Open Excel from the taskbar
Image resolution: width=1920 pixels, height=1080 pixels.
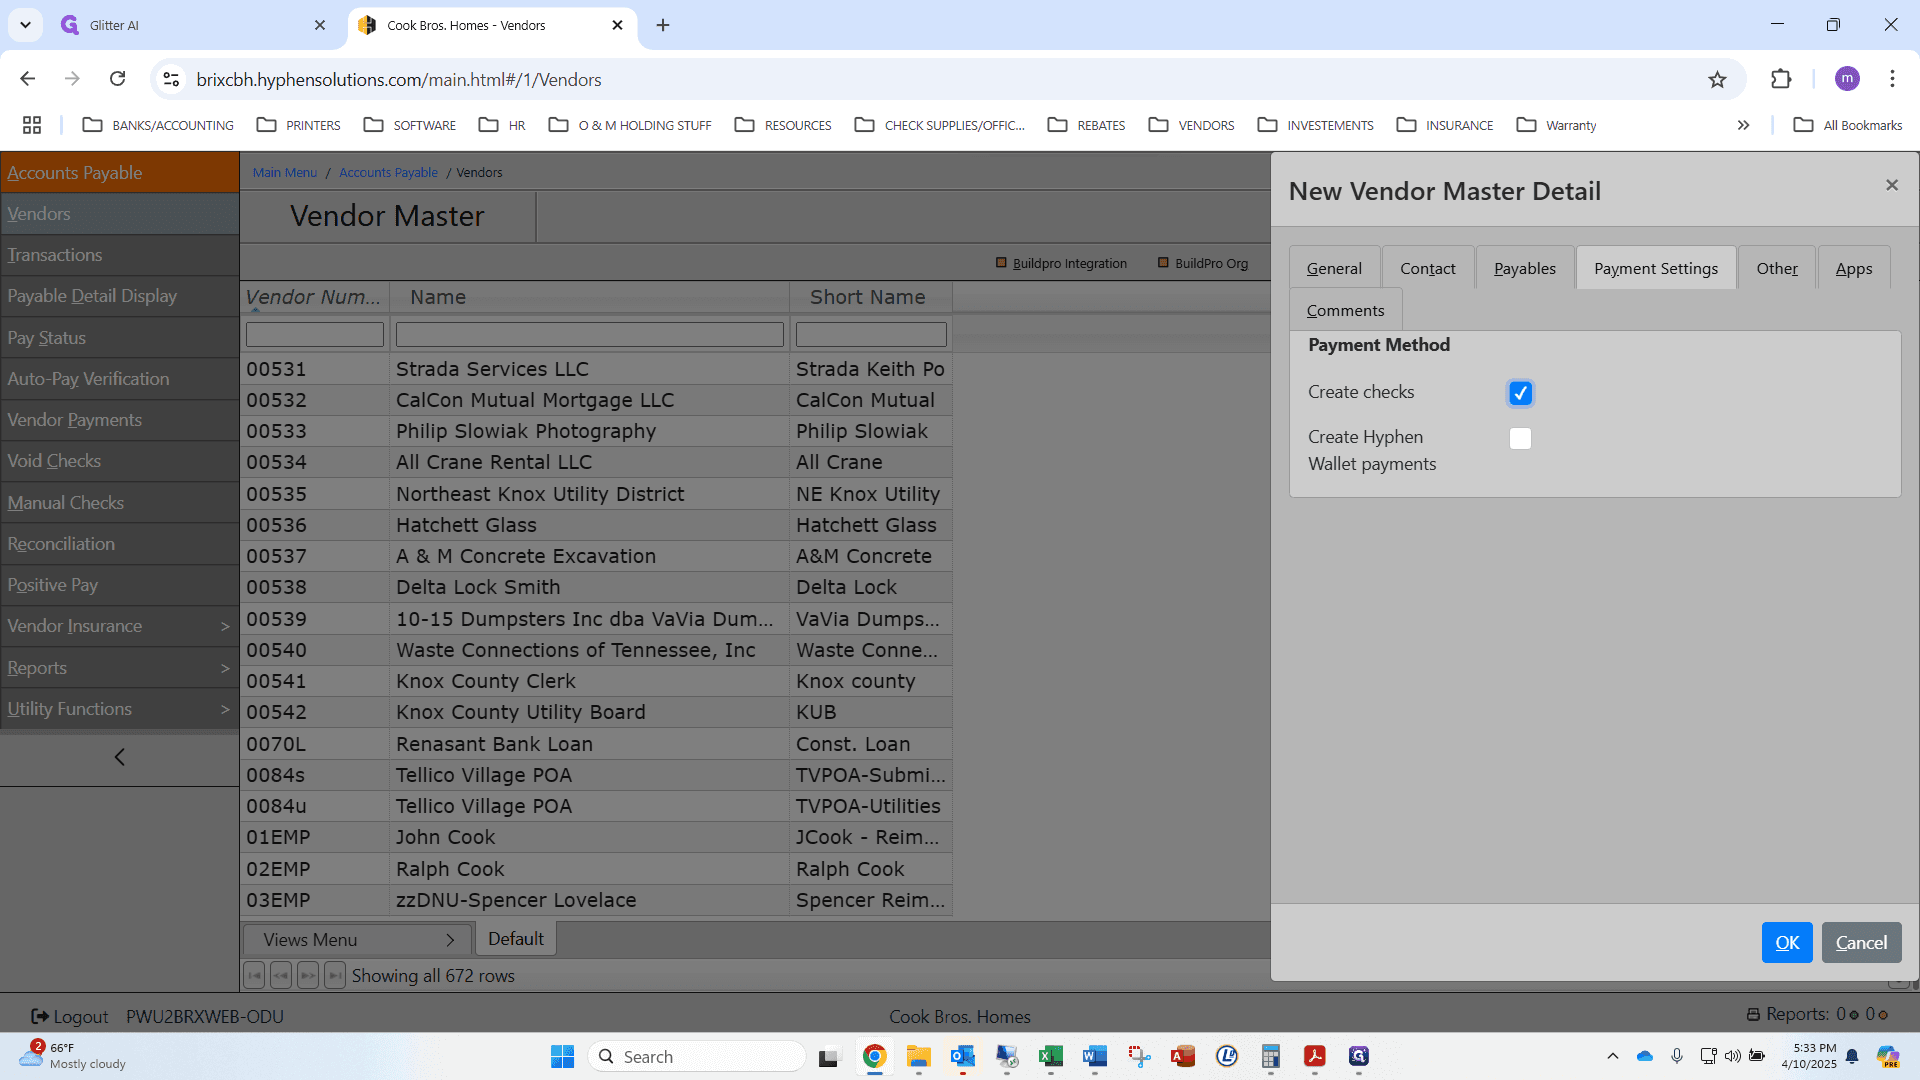(x=1050, y=1056)
